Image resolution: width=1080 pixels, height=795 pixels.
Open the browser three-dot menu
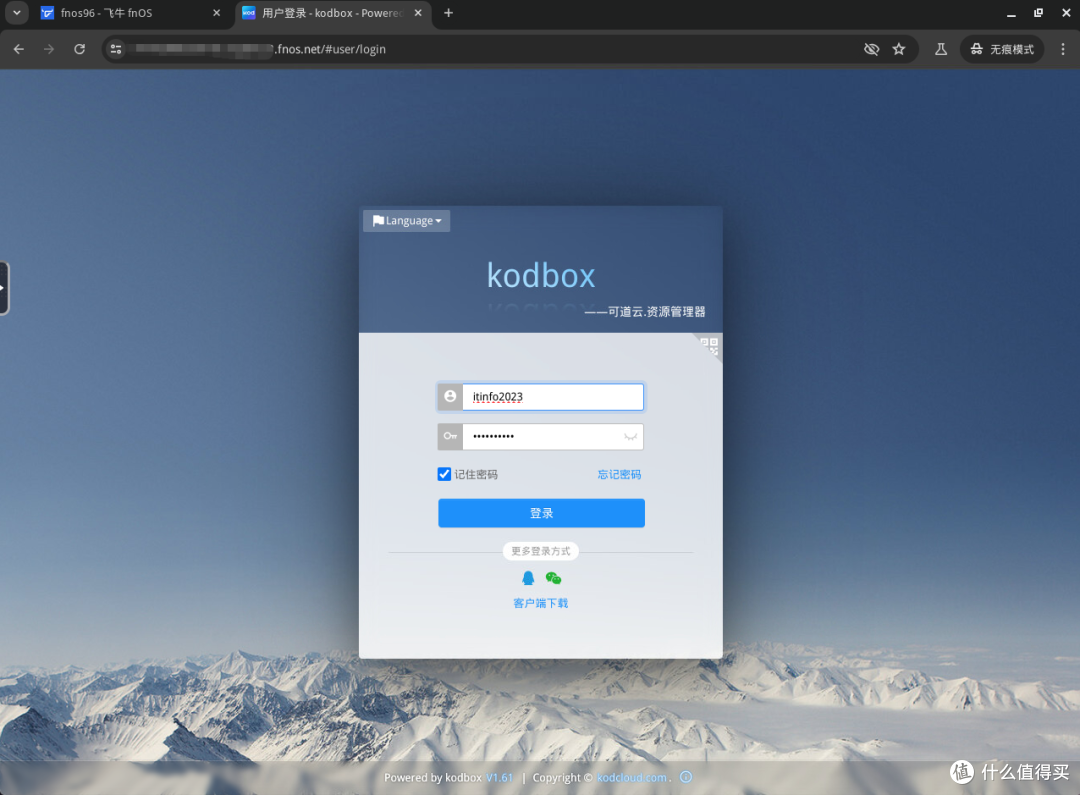pos(1063,49)
